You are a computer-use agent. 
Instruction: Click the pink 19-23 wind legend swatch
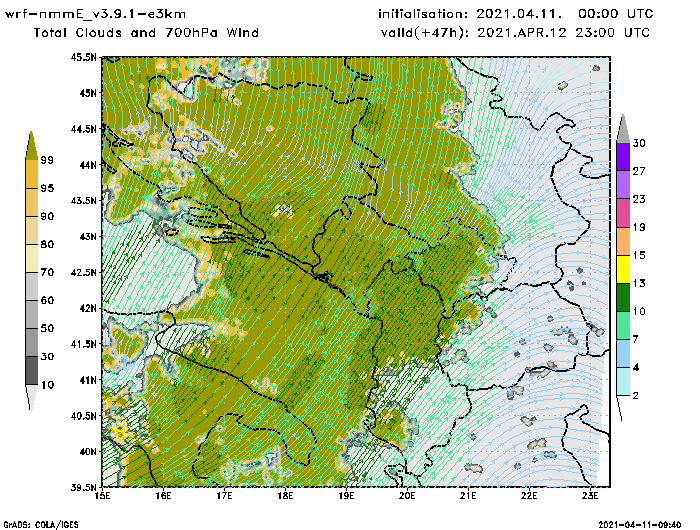click(623, 213)
